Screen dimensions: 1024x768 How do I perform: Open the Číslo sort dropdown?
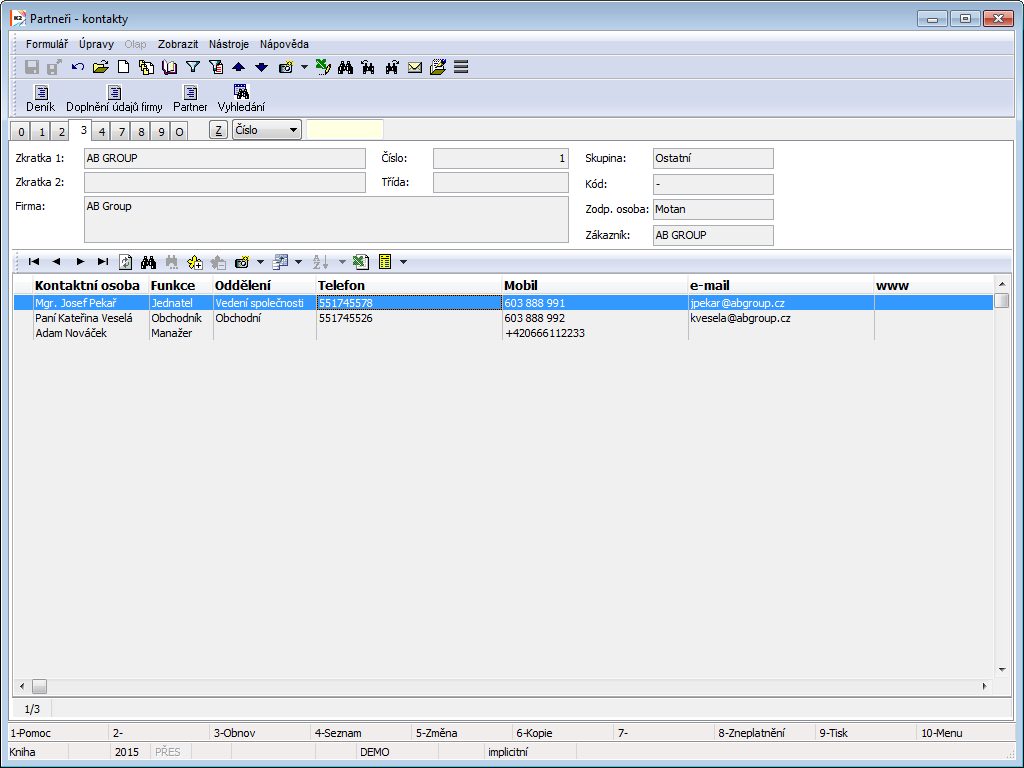click(266, 130)
